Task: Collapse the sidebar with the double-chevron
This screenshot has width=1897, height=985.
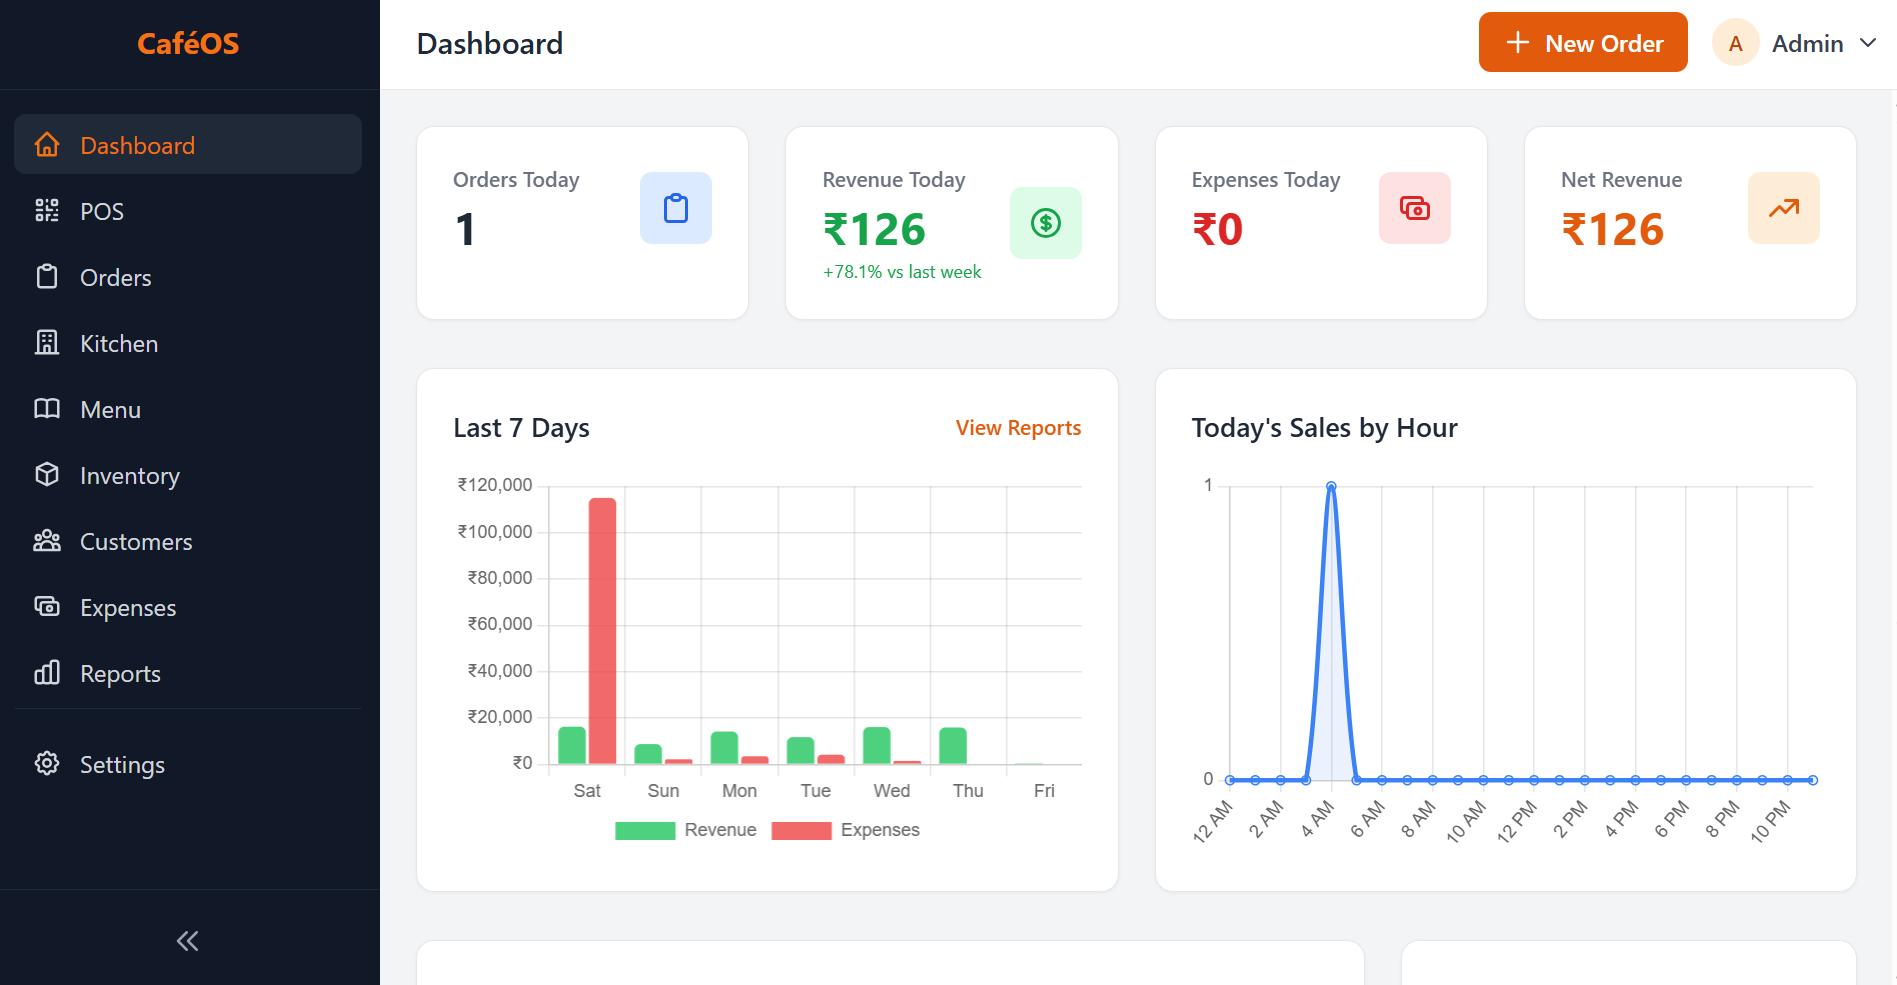Action: point(187,940)
